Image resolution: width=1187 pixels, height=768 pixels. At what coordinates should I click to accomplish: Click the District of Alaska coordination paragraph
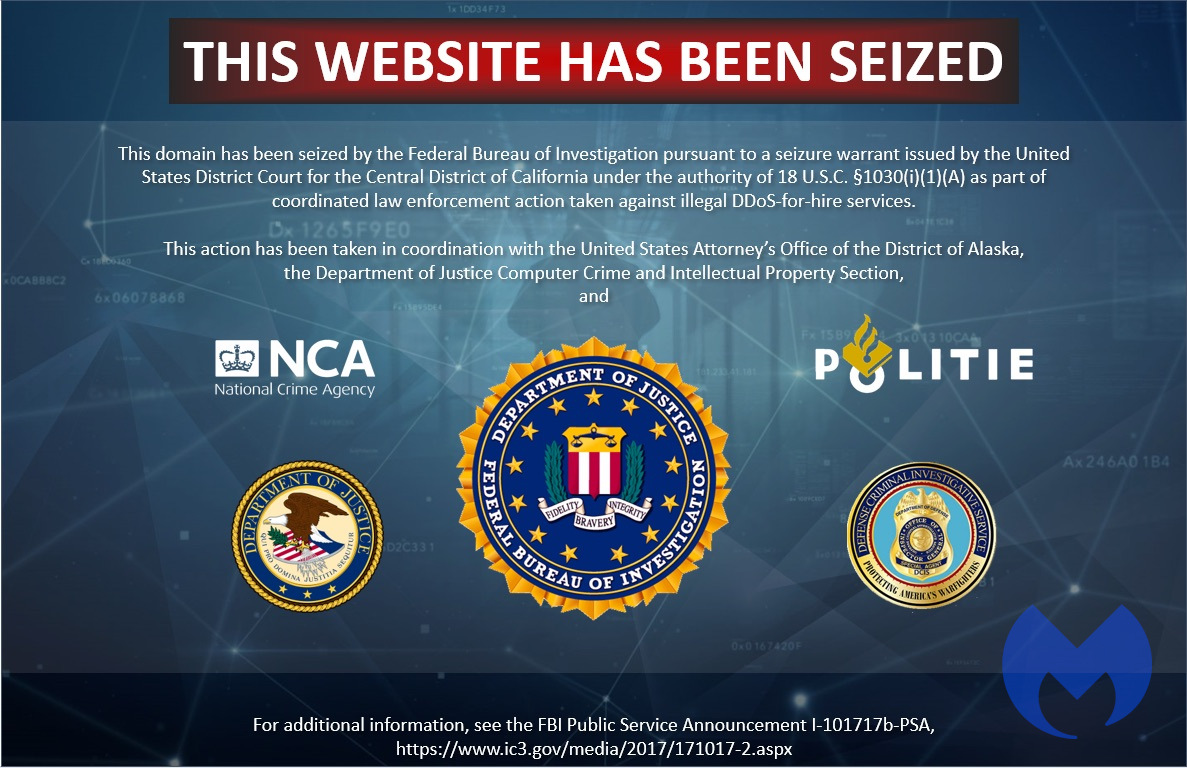coord(594,272)
